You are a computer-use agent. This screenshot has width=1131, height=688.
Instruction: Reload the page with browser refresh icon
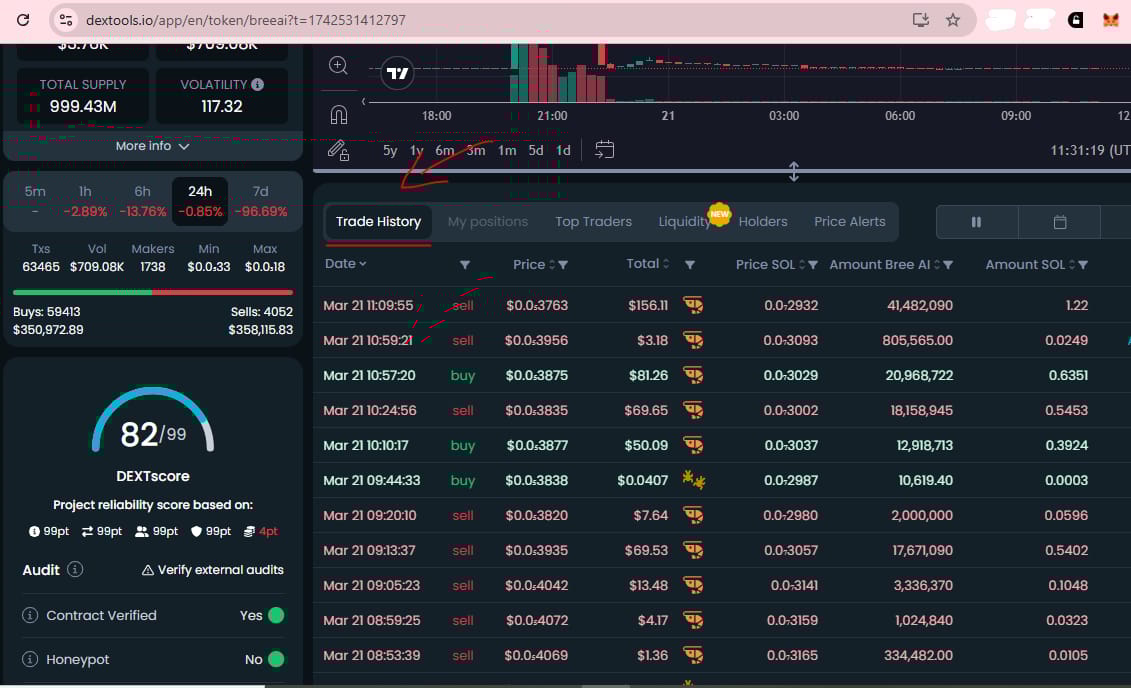pos(23,19)
